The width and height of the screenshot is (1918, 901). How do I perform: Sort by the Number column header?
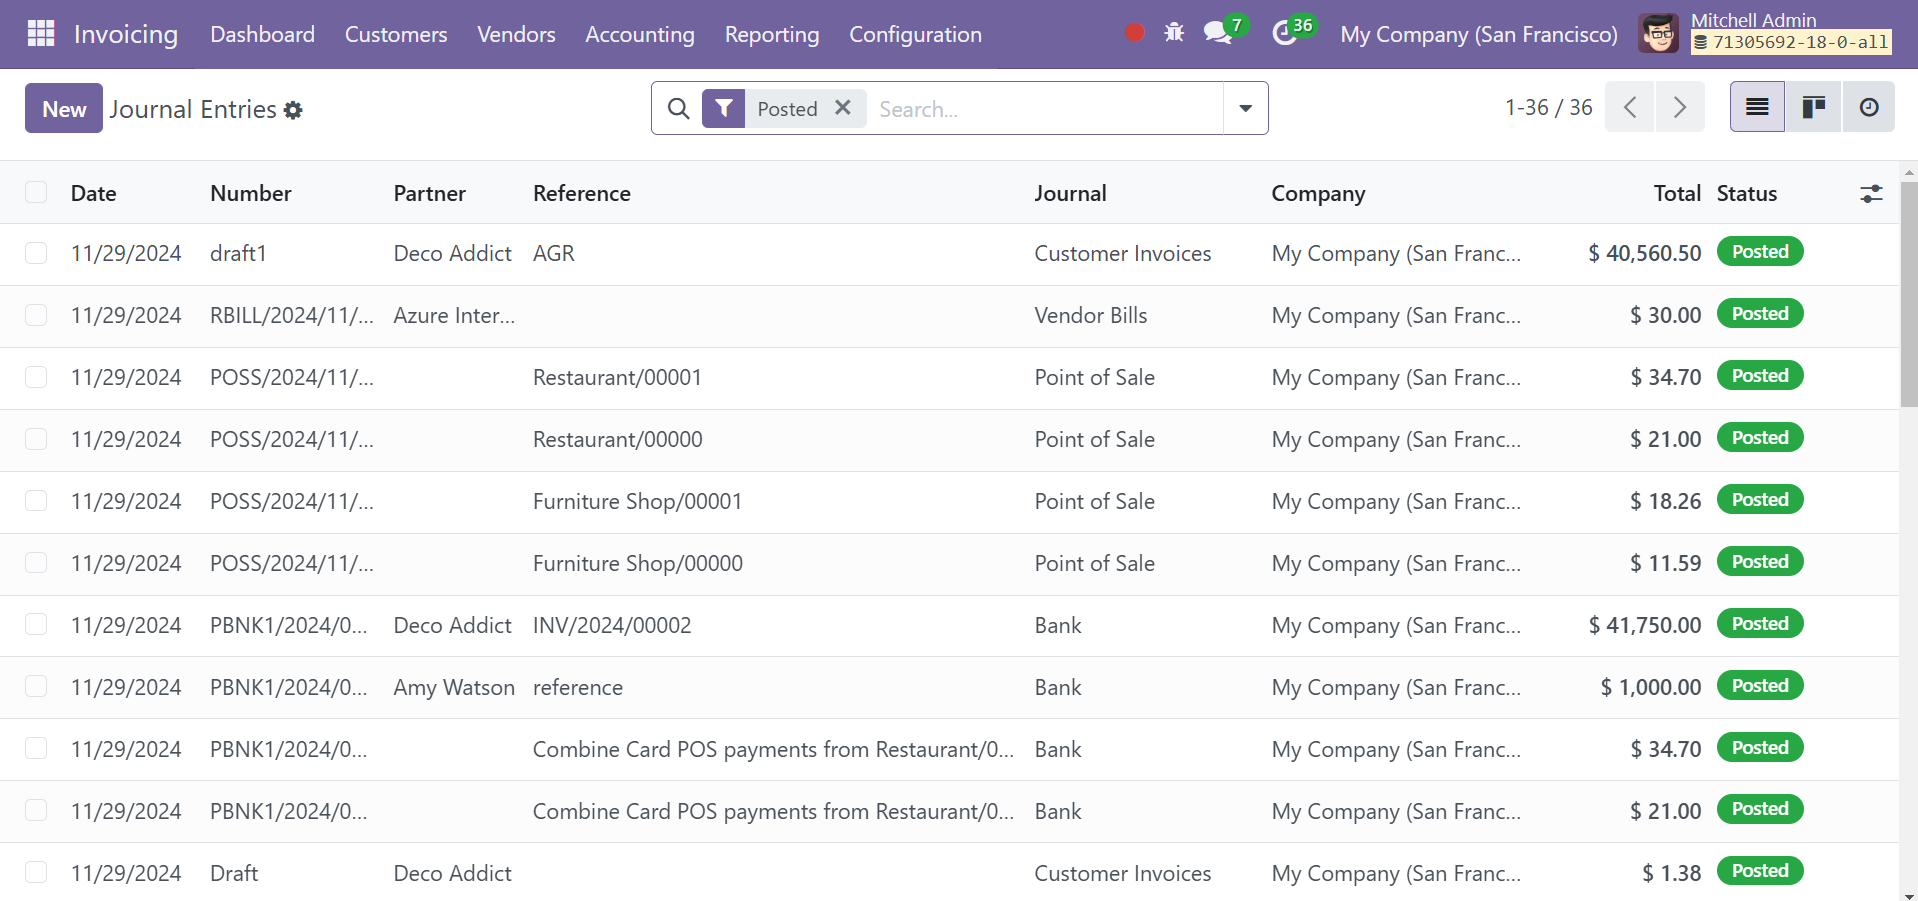(x=251, y=193)
